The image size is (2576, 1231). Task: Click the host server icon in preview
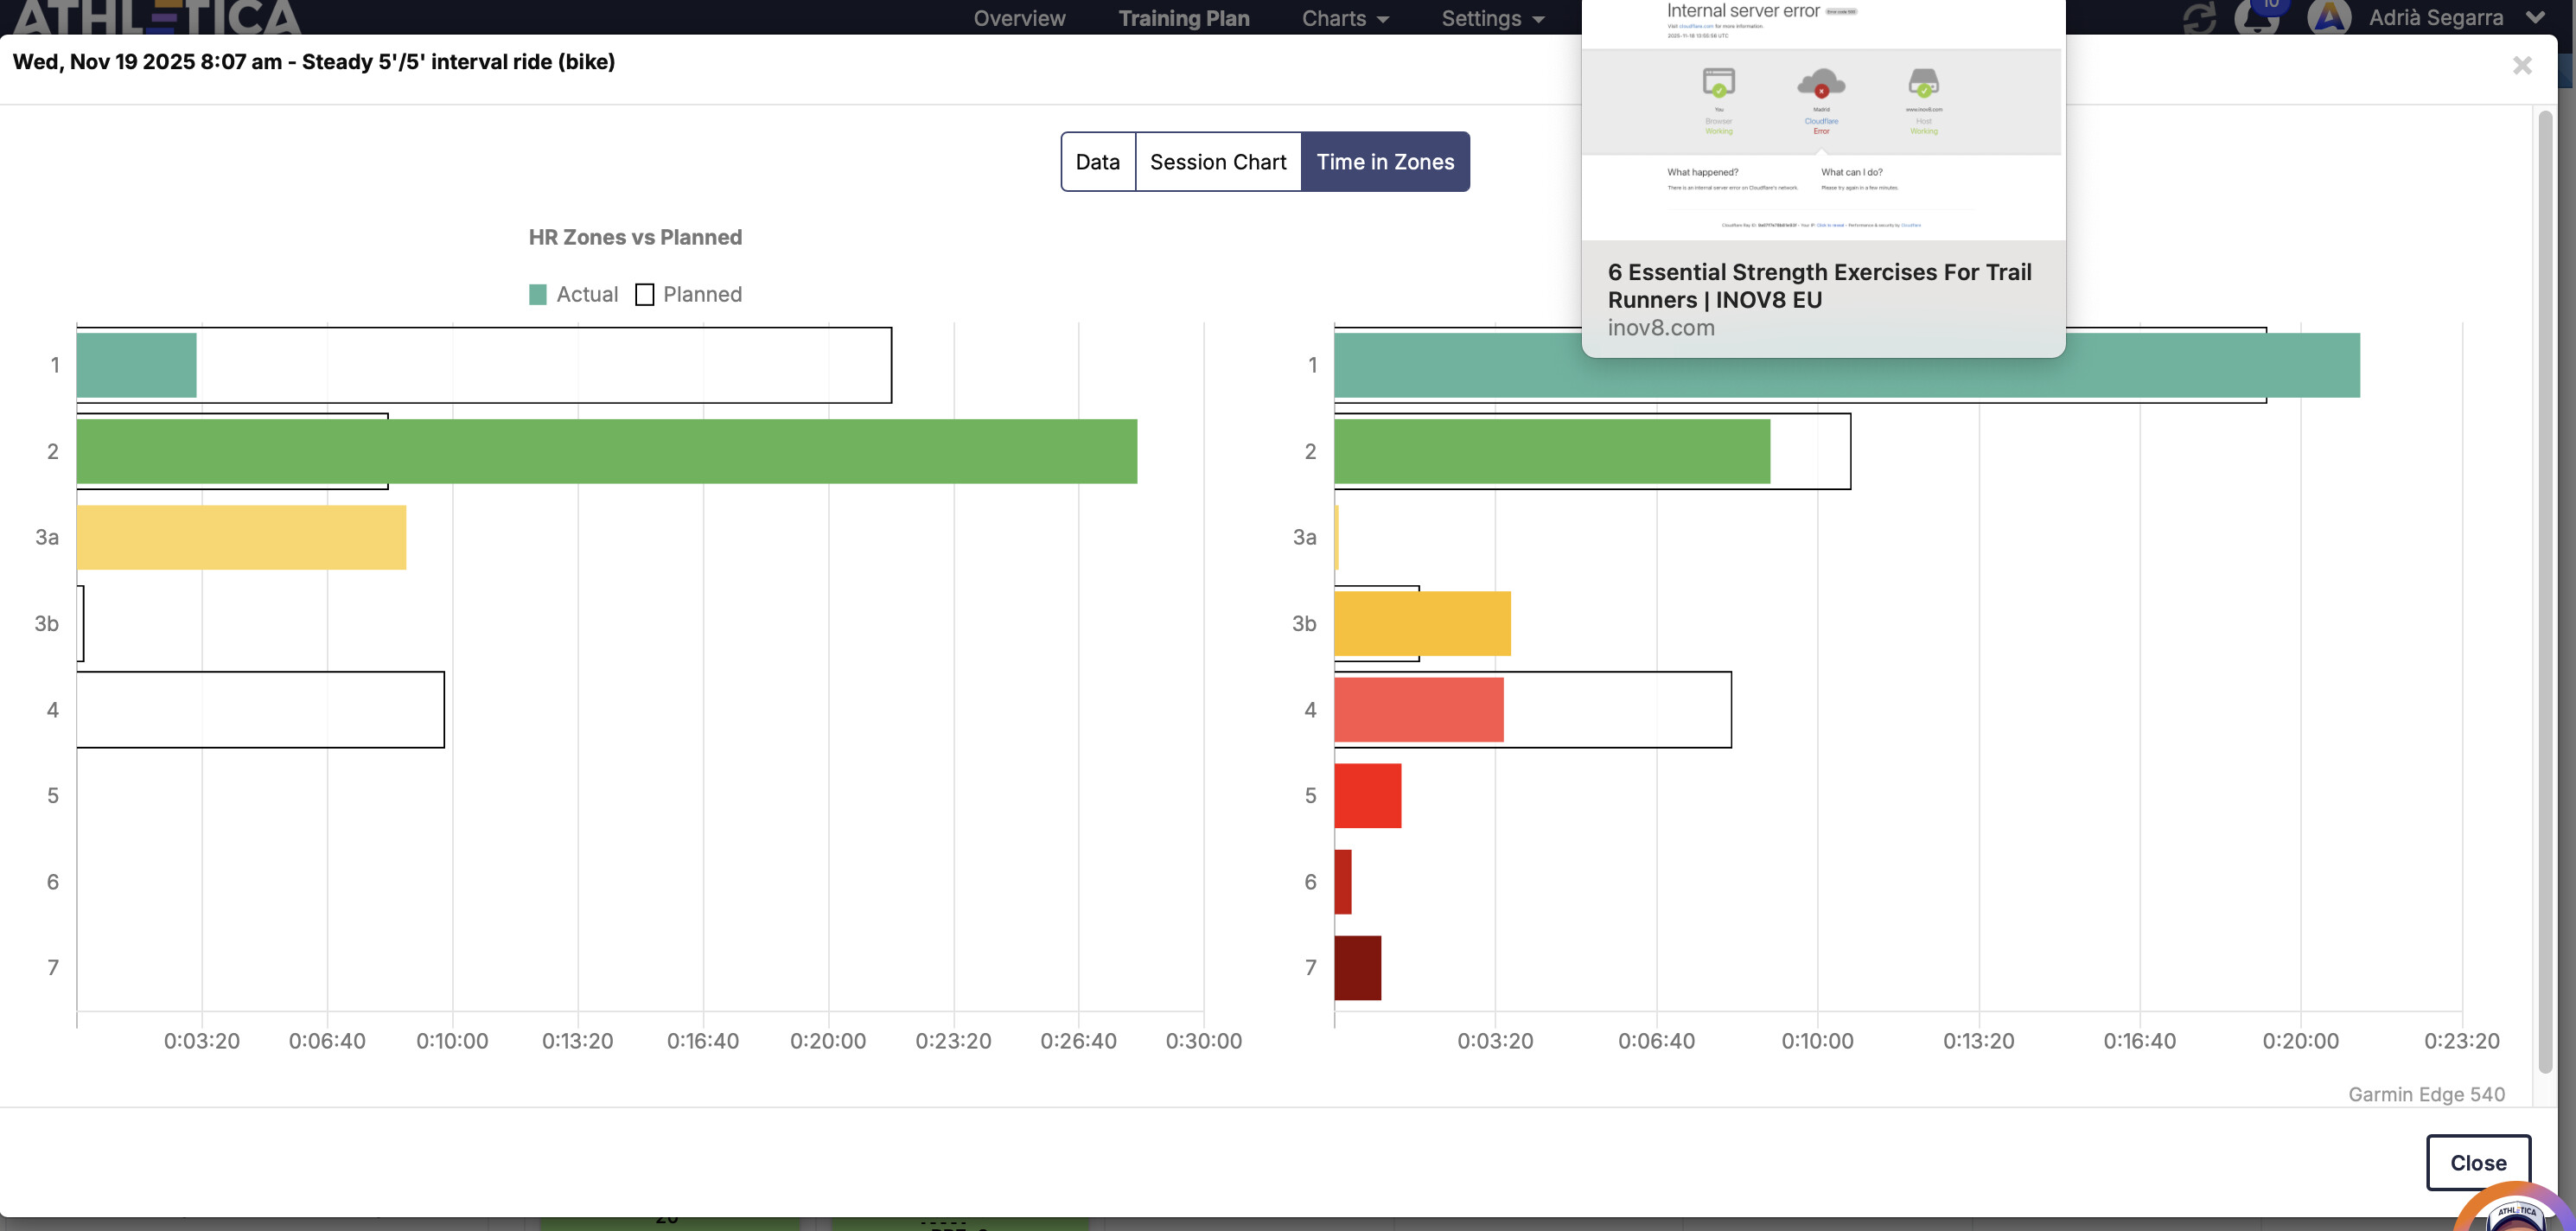[1923, 82]
